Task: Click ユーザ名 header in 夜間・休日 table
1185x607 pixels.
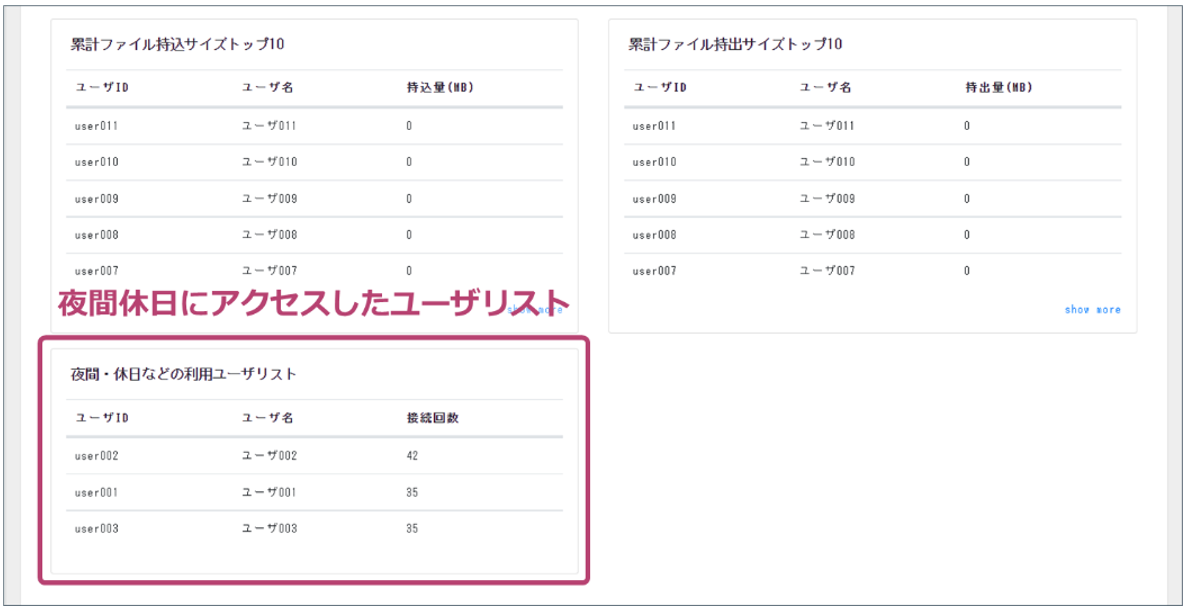Action: [267, 417]
